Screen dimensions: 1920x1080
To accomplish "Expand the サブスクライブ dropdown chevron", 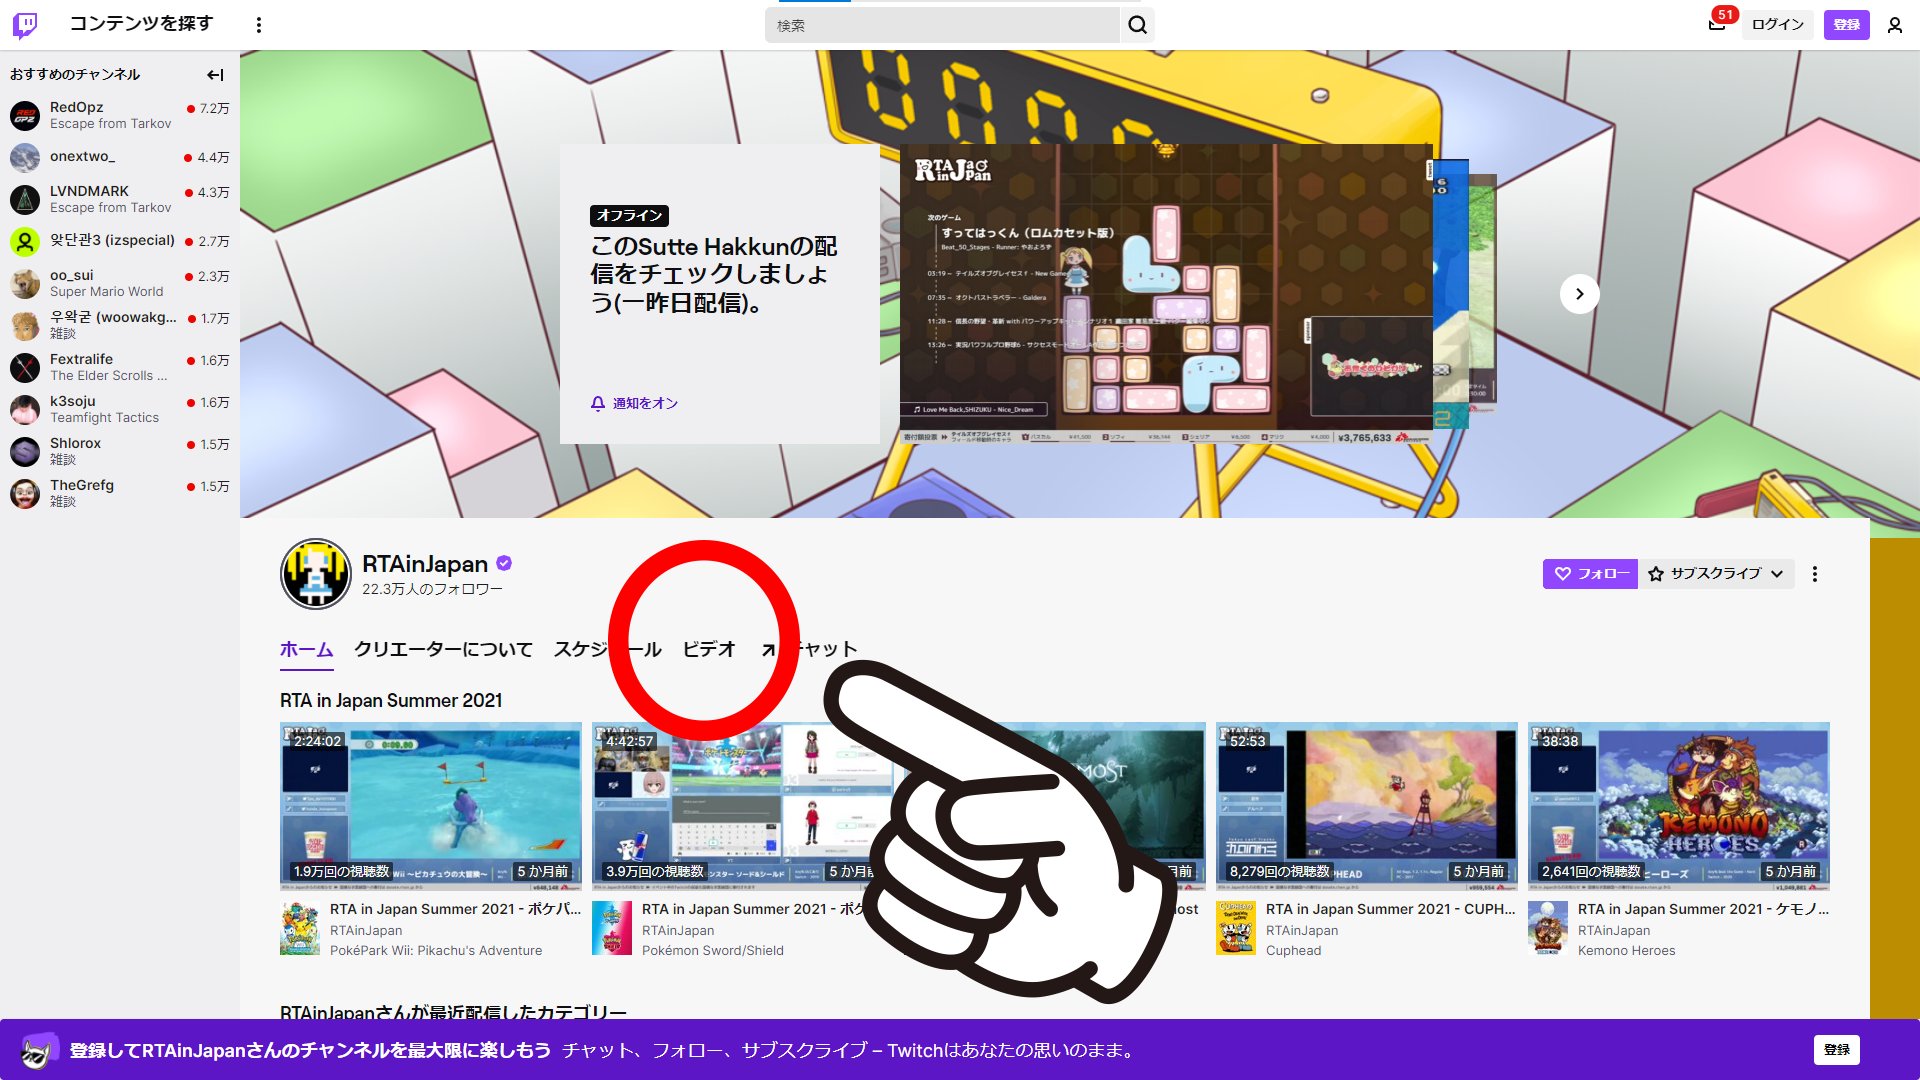I will click(1777, 574).
